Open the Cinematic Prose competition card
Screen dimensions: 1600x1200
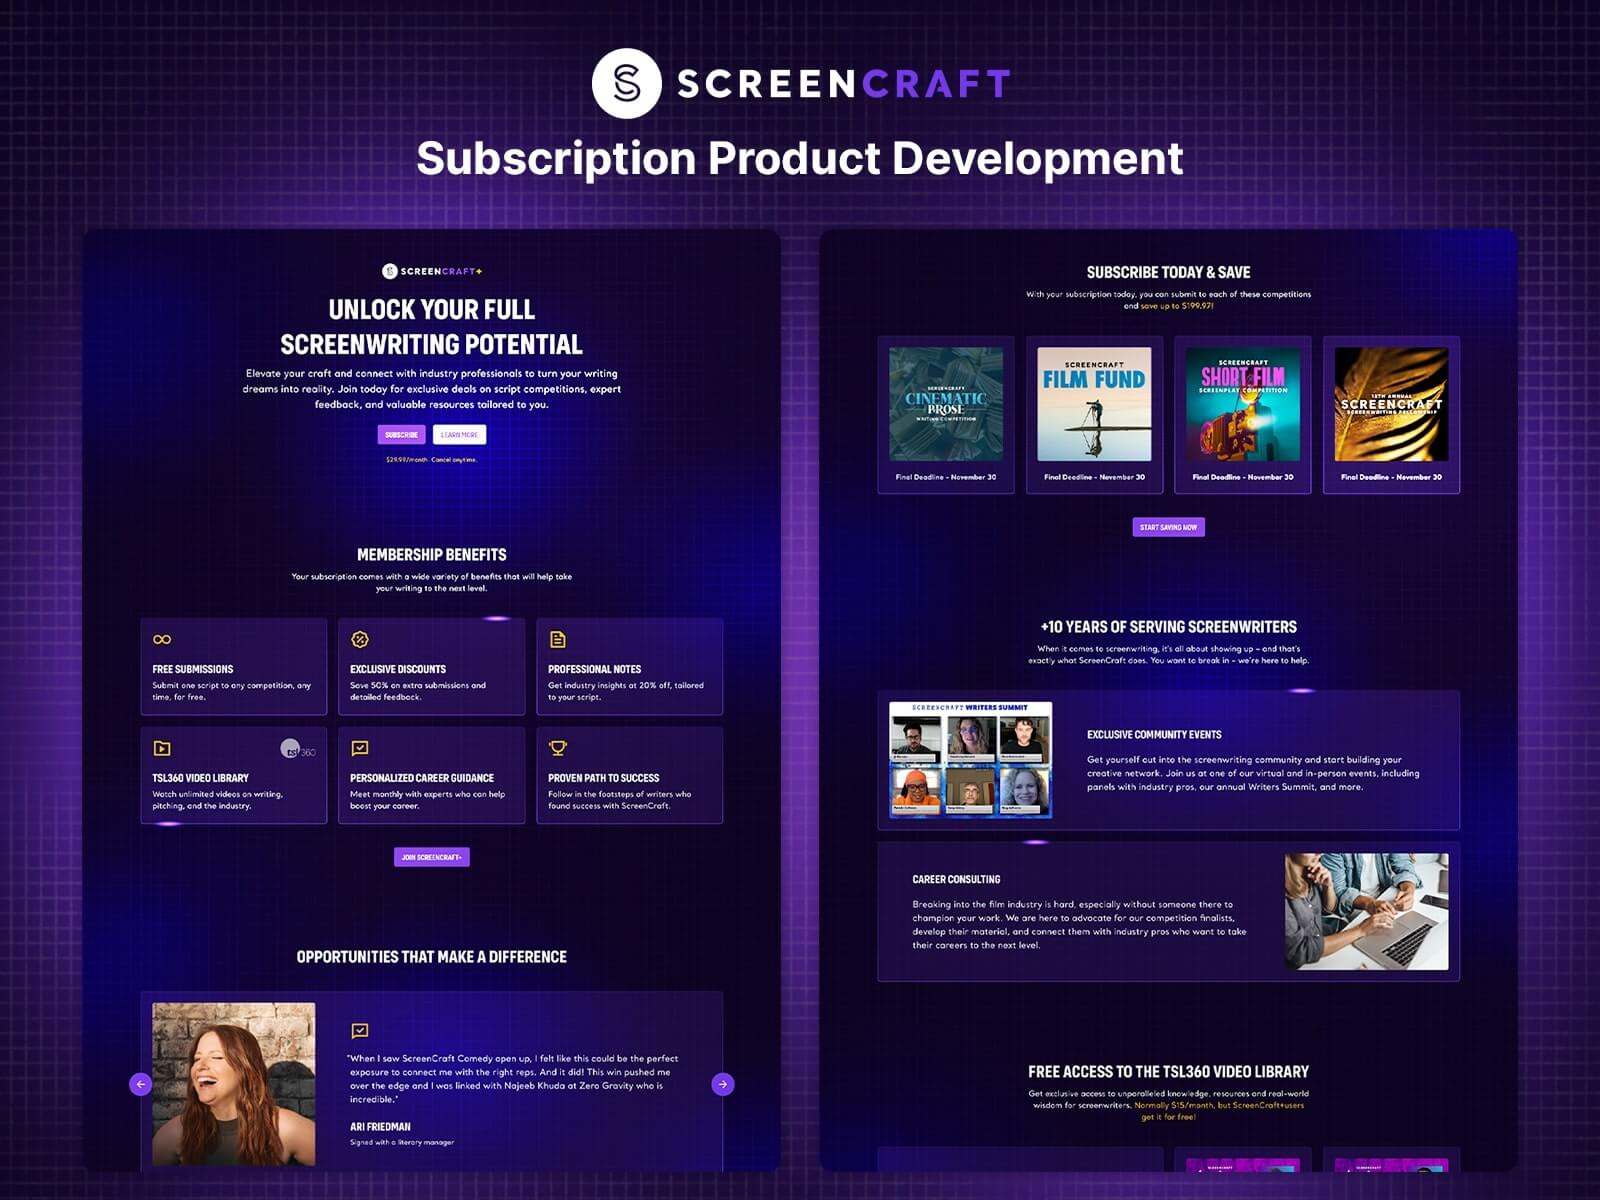tap(946, 415)
